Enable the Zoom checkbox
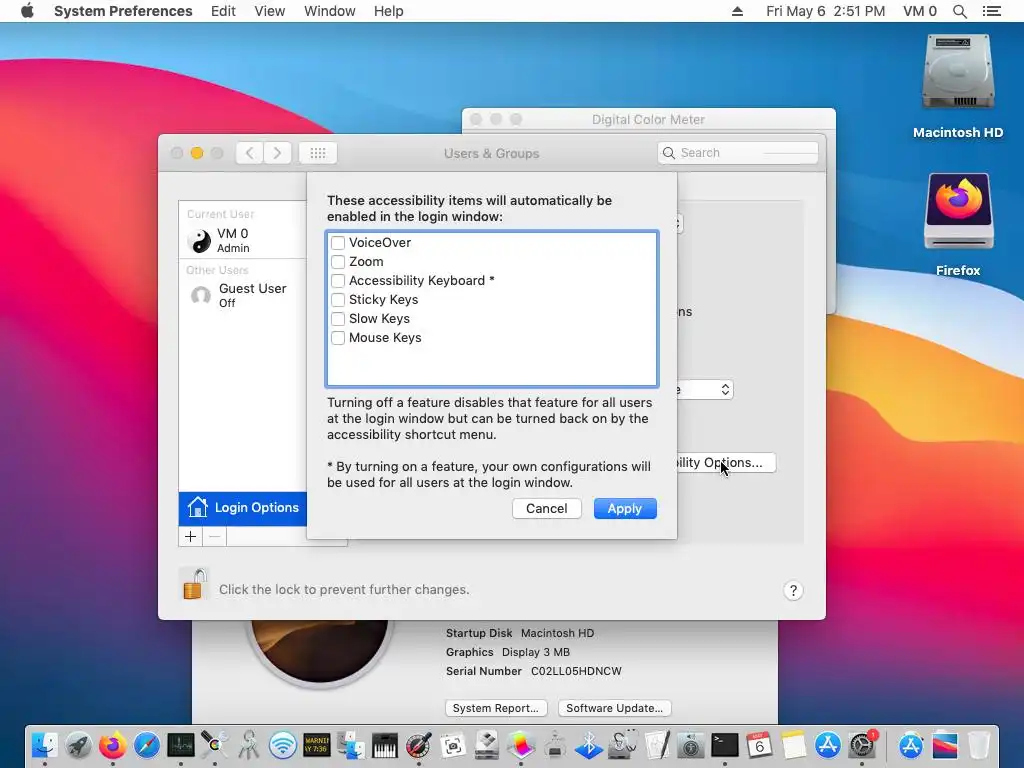 point(338,262)
